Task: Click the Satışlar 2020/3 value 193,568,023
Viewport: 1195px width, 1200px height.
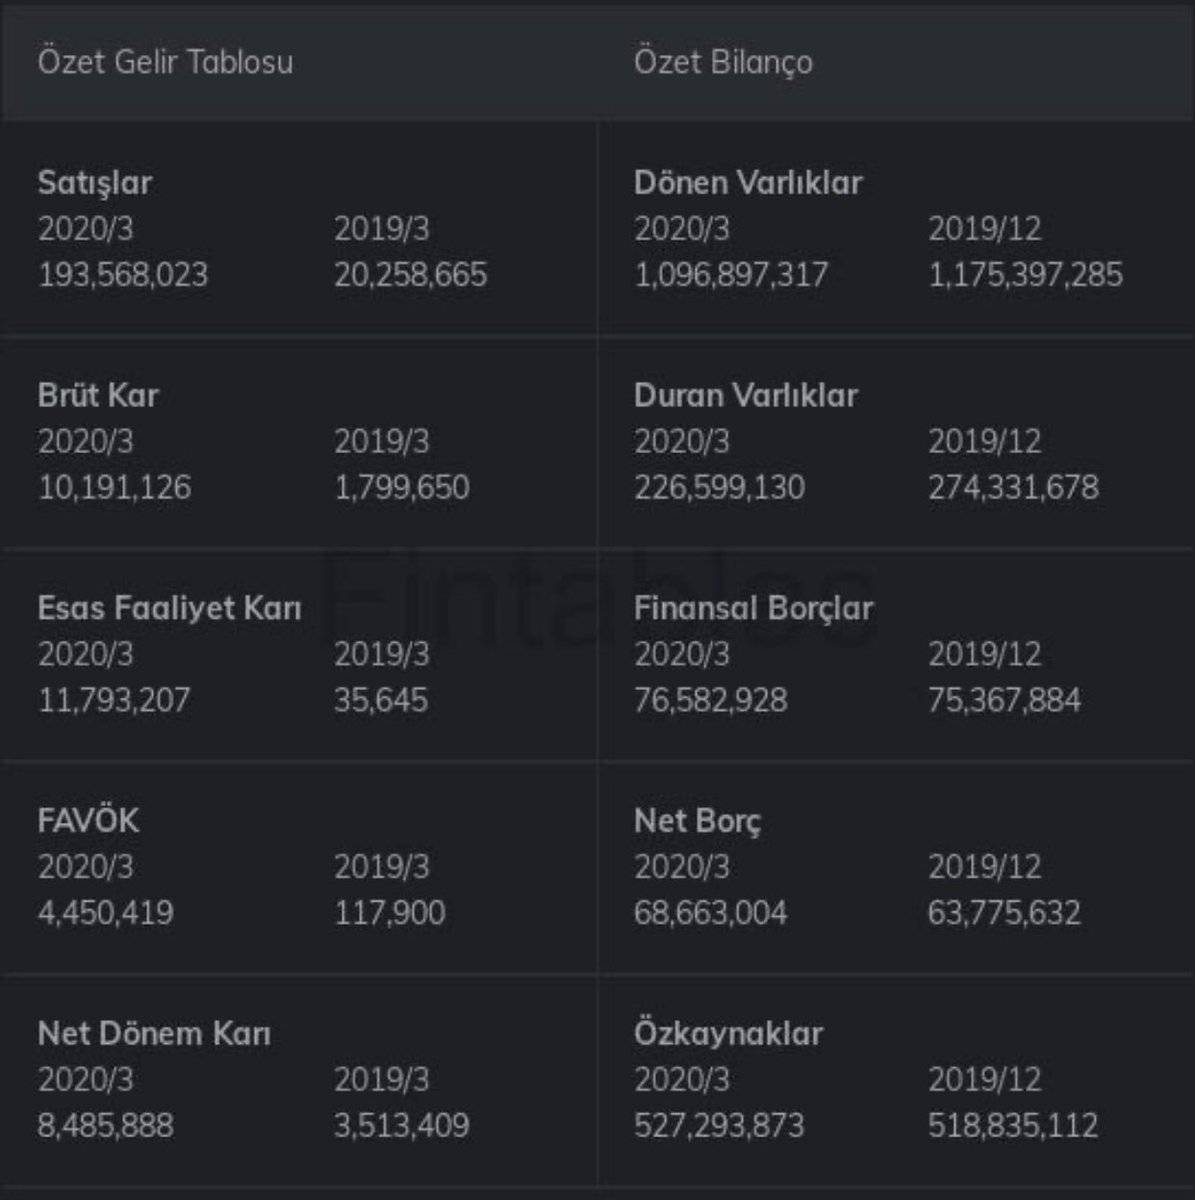Action: coord(123,275)
